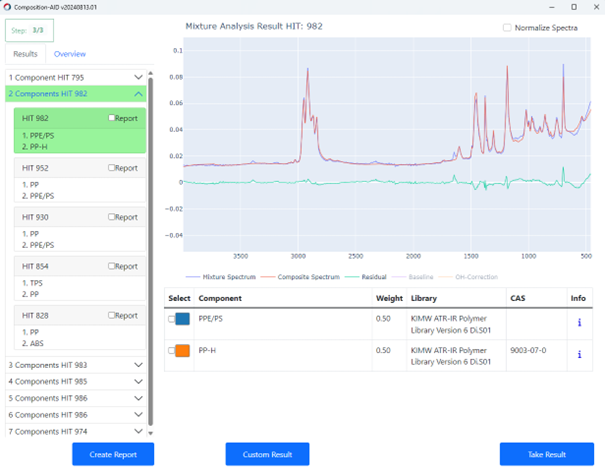Viewport: 605px width, 473px height.
Task: Open info for PP-H component
Action: (579, 354)
